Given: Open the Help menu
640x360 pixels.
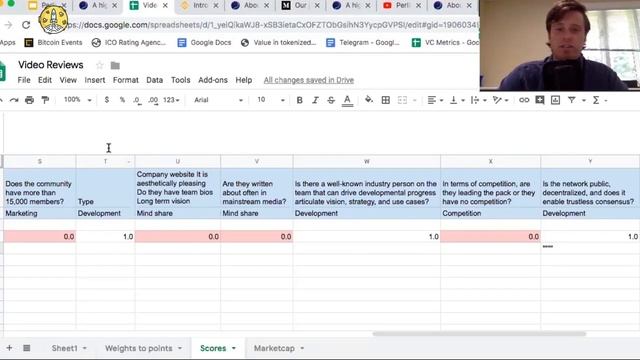Looking at the screenshot, I should tap(243, 80).
